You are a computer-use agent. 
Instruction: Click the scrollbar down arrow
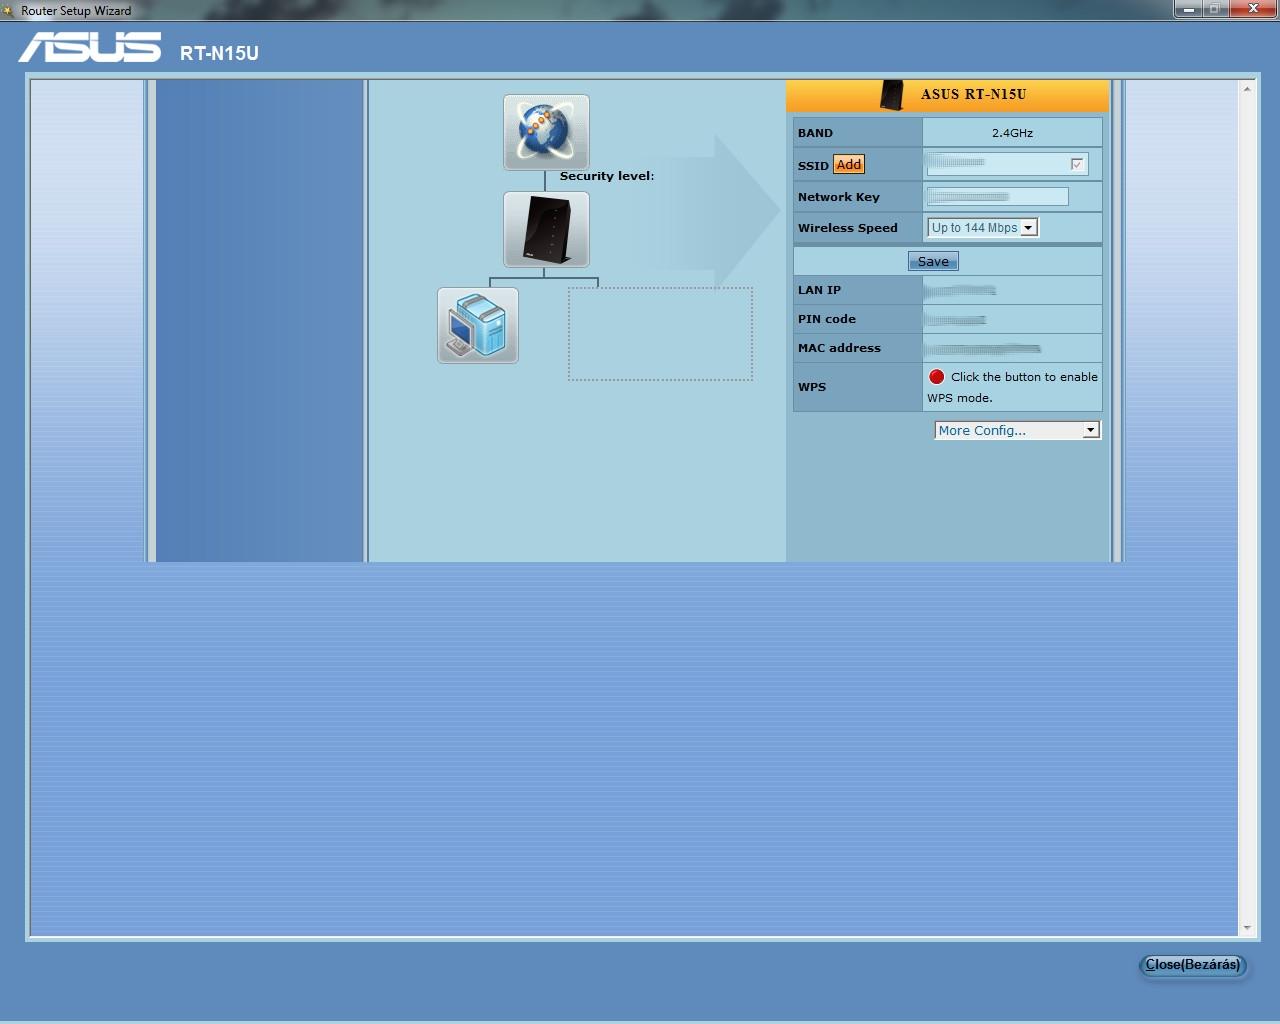(x=1247, y=928)
